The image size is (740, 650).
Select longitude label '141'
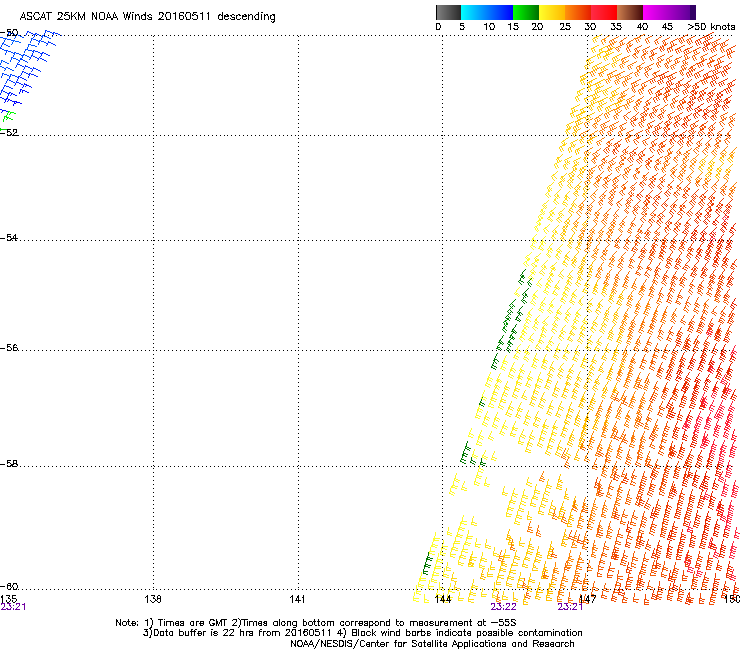(x=297, y=599)
